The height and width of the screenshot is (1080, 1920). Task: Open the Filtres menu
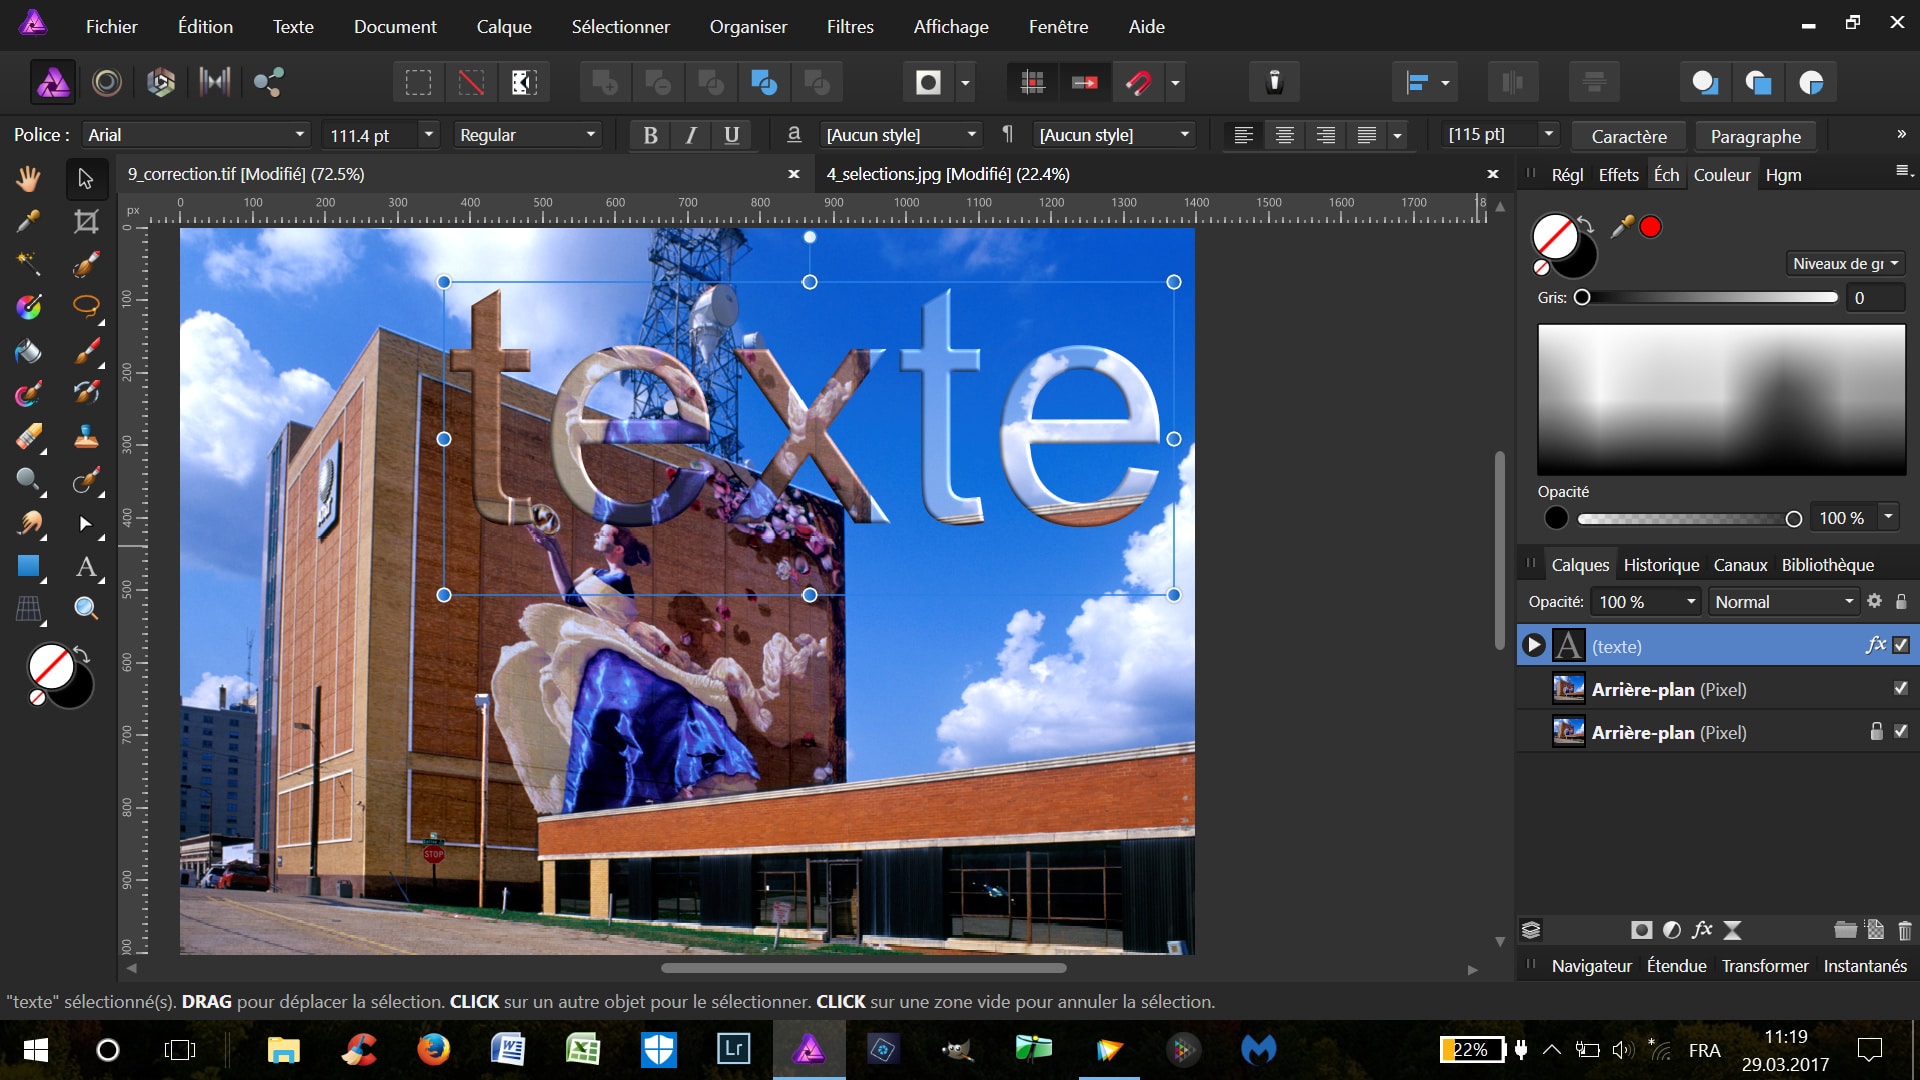pos(850,27)
